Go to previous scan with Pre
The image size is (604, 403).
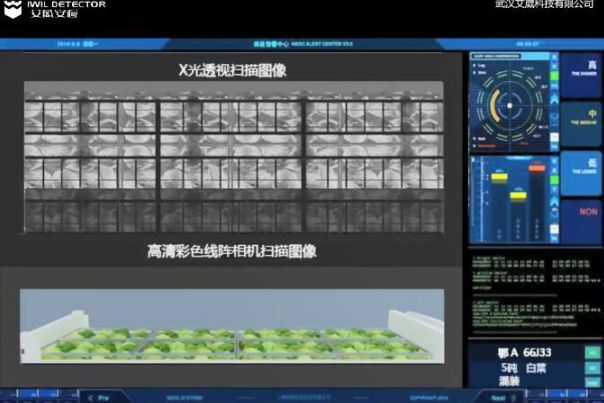(98, 397)
